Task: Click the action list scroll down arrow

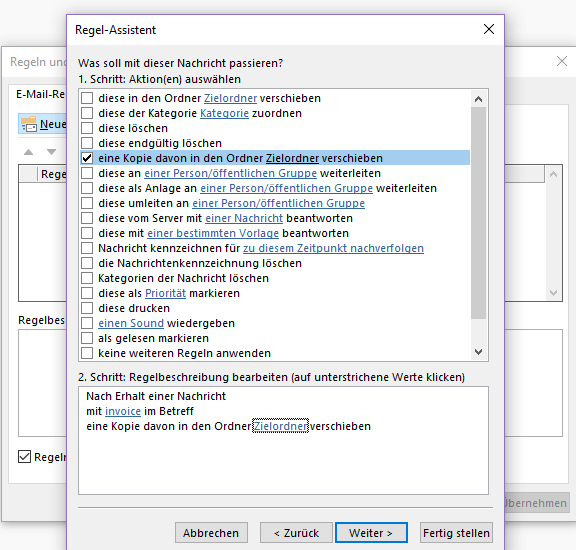Action: point(478,352)
